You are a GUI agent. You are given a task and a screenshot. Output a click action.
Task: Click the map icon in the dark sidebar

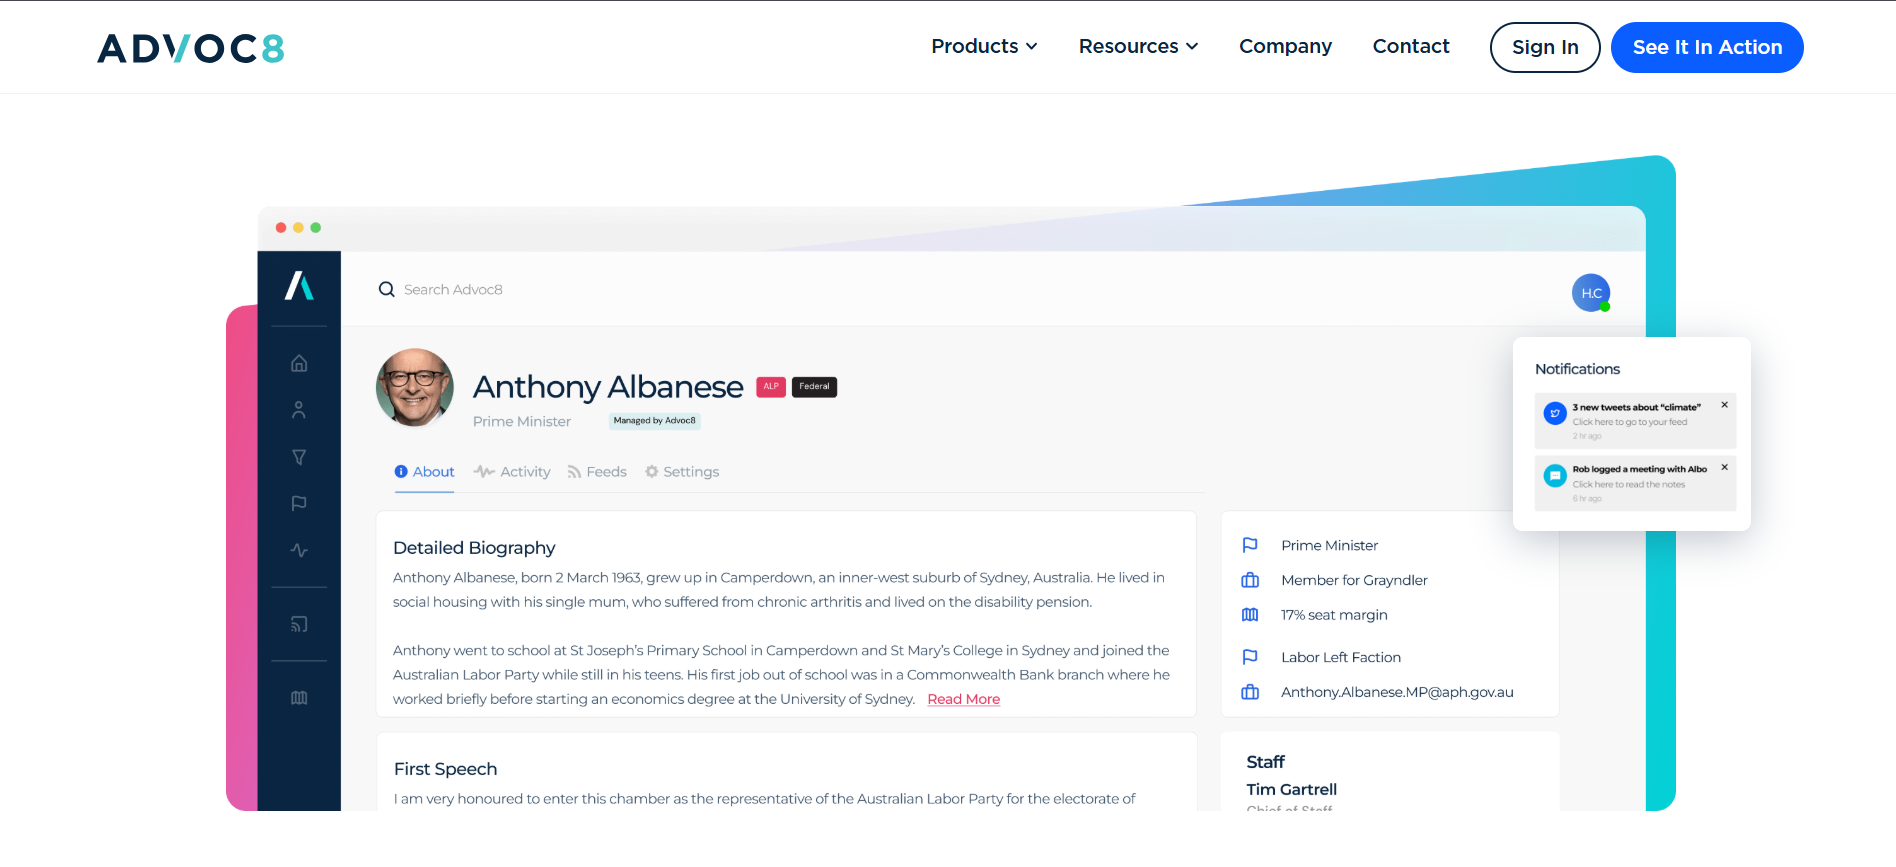(299, 697)
